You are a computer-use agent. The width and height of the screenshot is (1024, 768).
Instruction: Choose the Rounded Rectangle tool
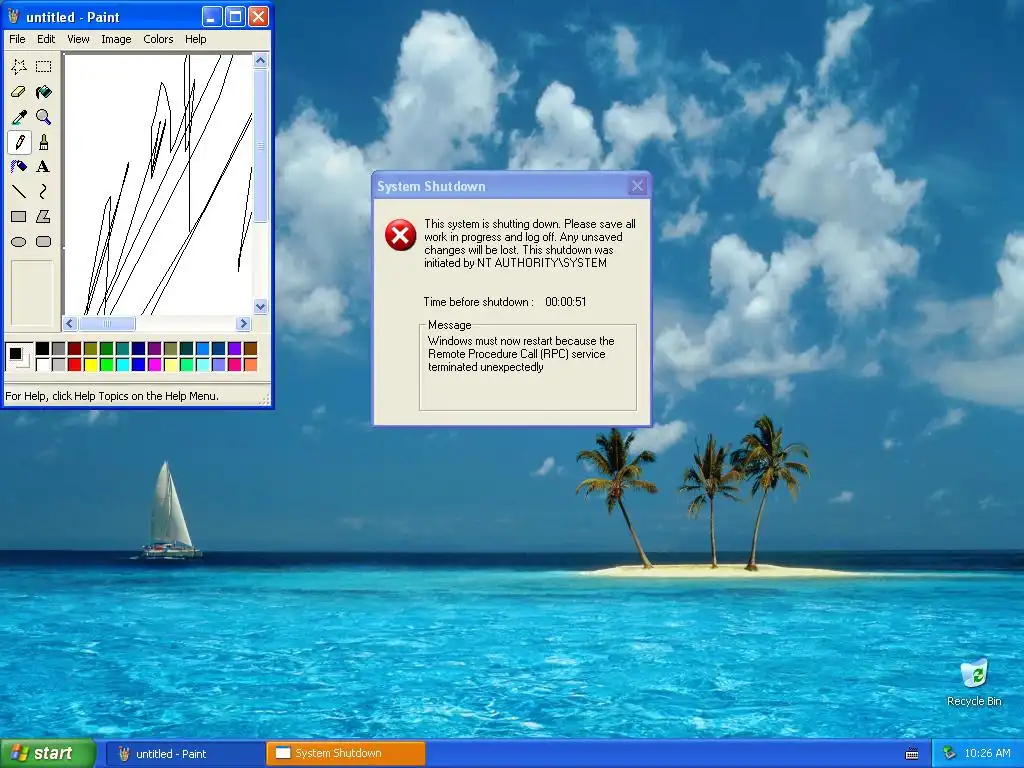point(43,242)
